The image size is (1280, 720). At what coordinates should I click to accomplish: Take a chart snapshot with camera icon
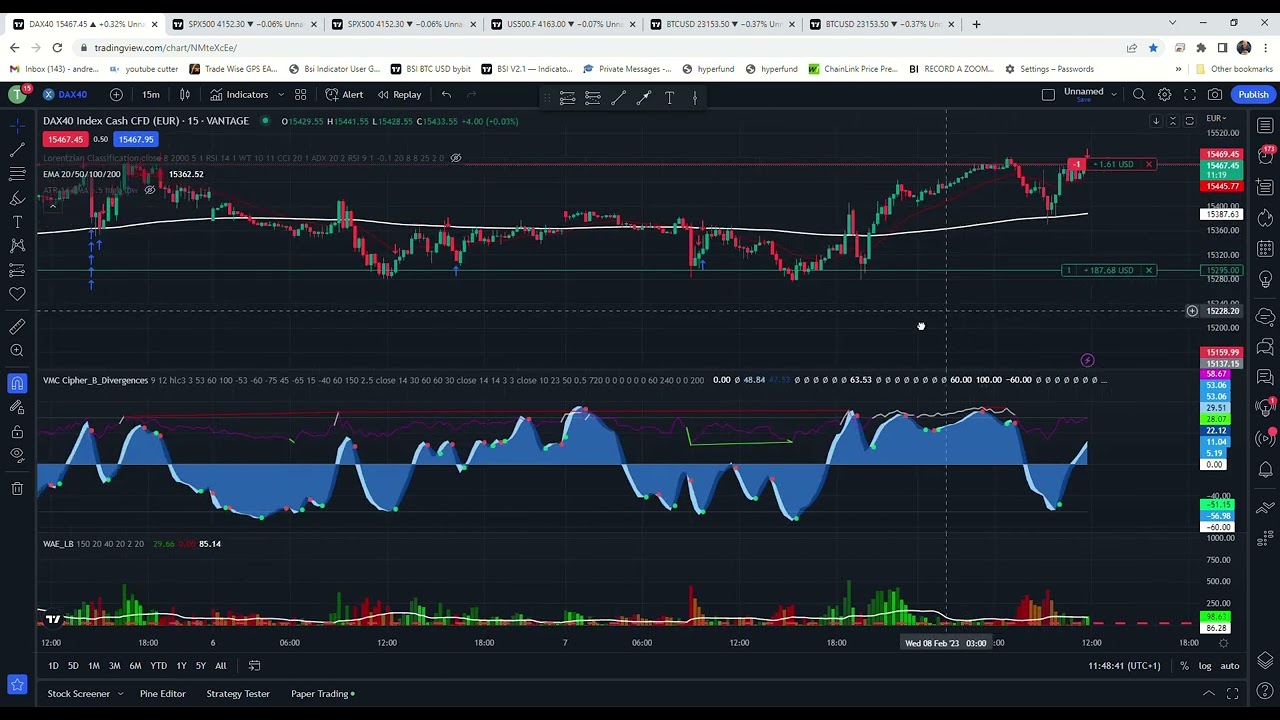[1215, 94]
